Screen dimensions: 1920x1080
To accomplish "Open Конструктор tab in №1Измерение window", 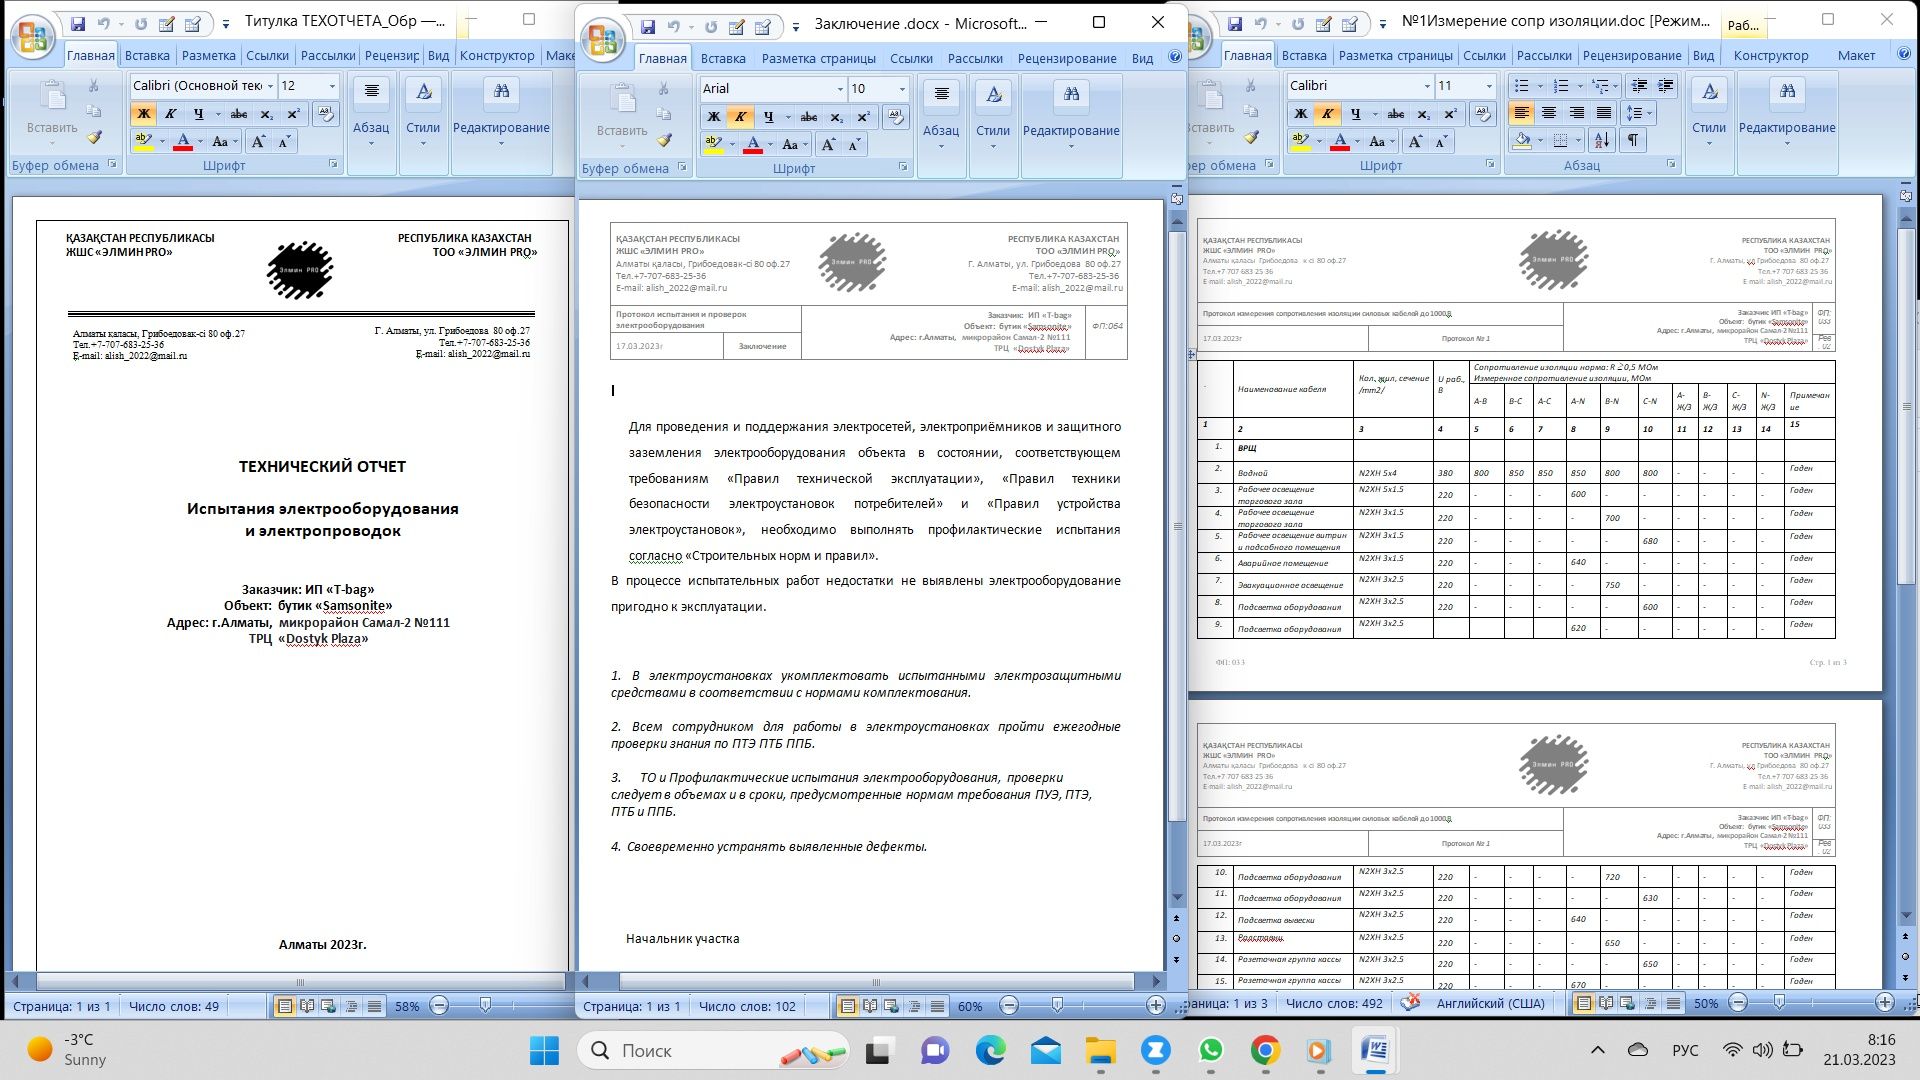I will pos(1771,55).
